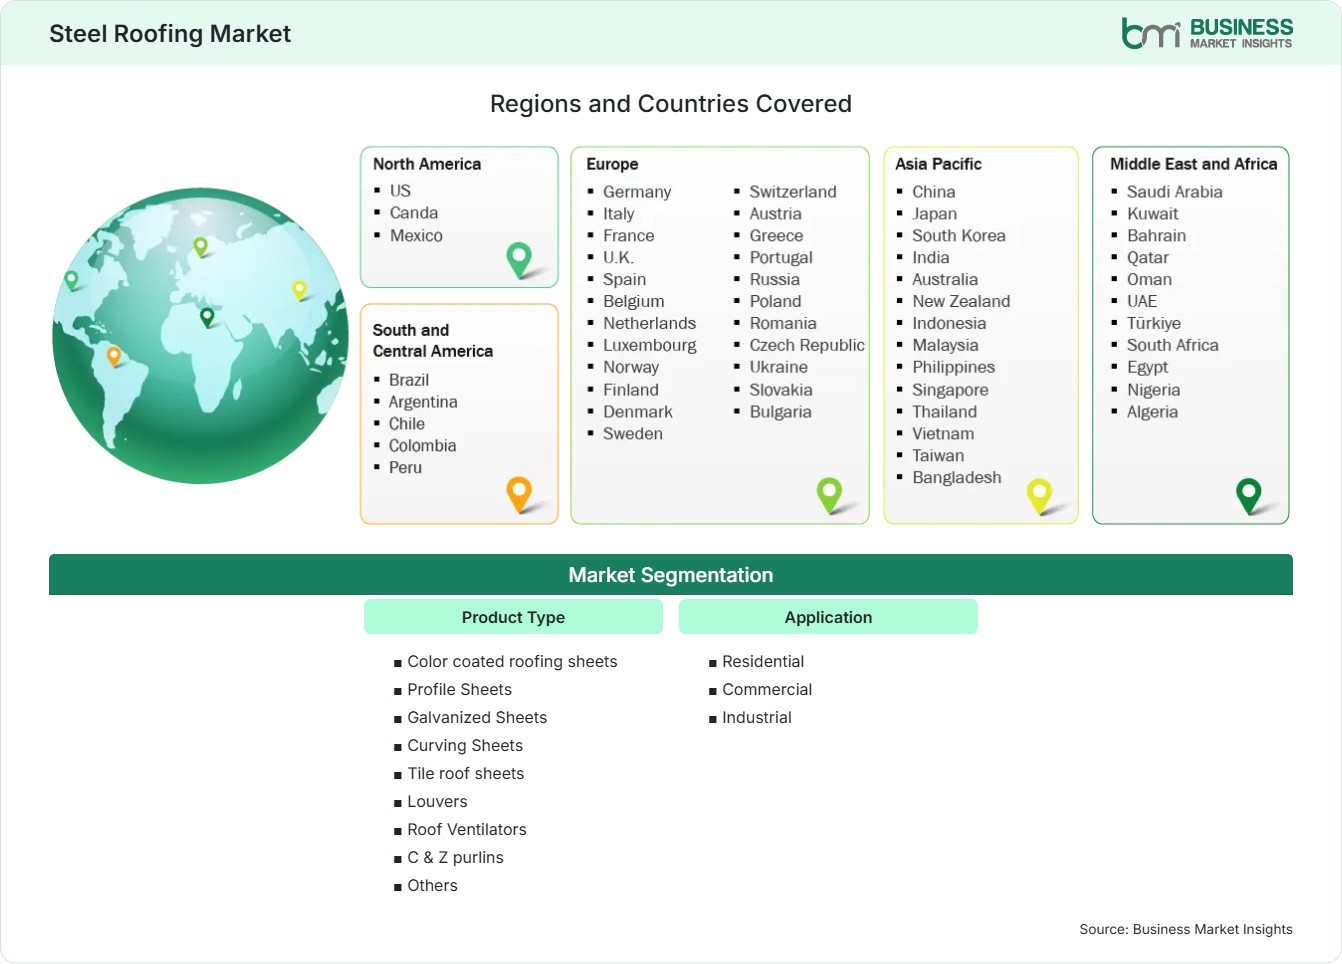
Task: Select 'C & Z purlins' item
Action: click(455, 857)
